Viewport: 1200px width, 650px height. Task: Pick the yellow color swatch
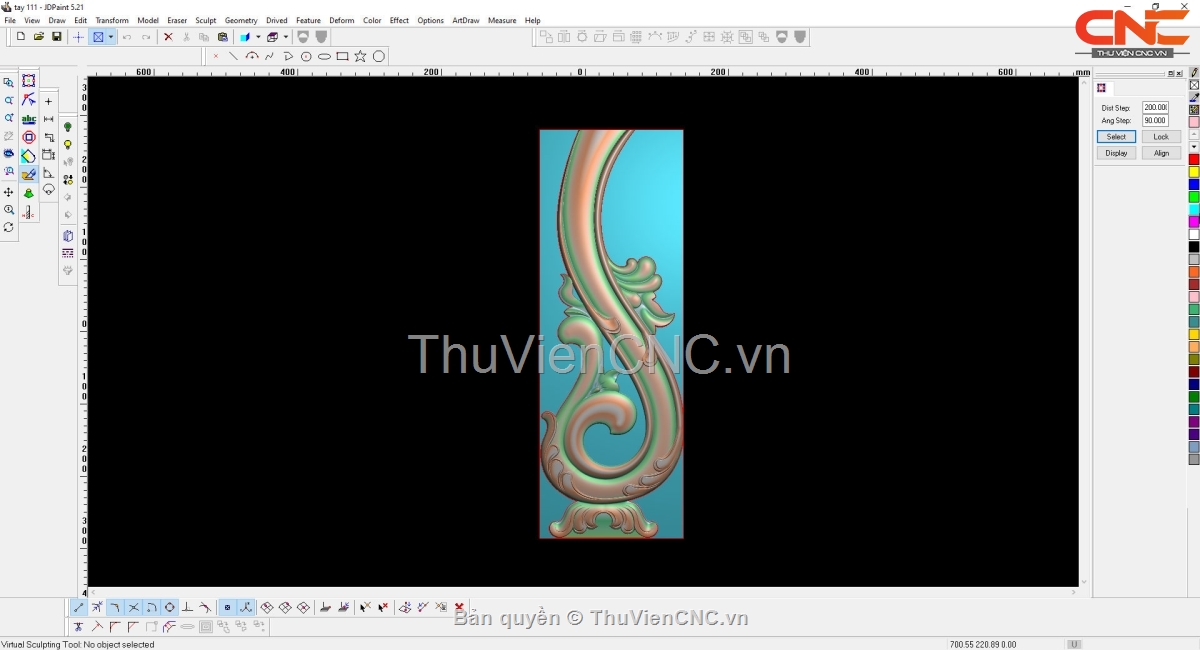pyautogui.click(x=1193, y=172)
